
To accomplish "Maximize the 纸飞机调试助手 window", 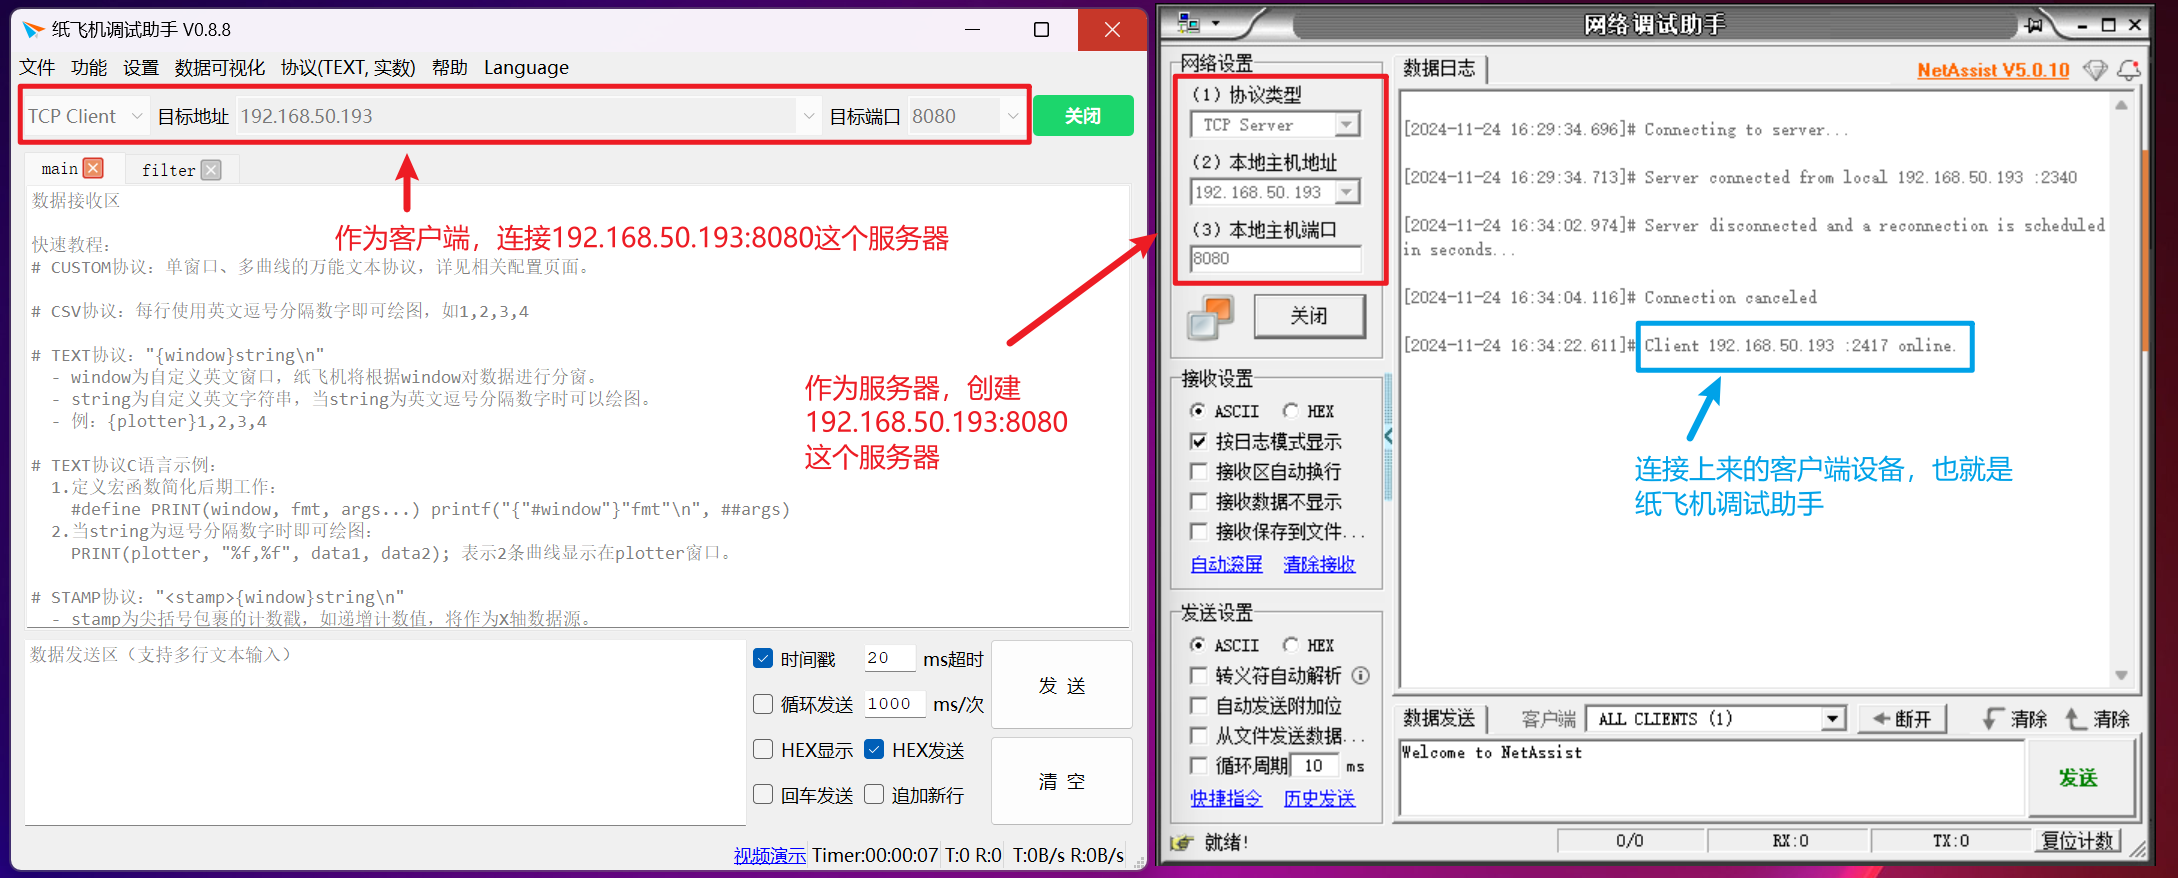I will pyautogui.click(x=1041, y=29).
